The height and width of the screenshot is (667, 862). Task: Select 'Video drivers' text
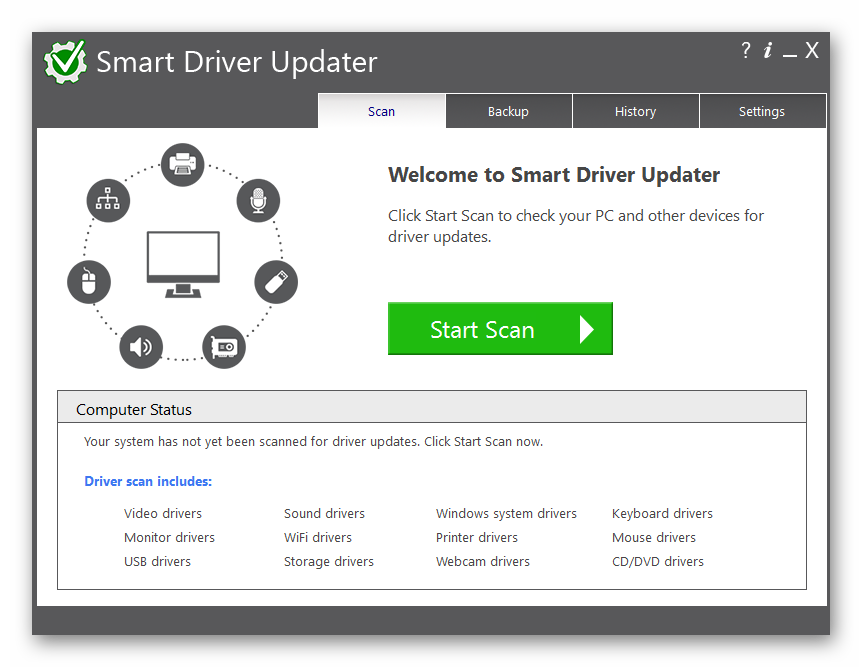(163, 514)
